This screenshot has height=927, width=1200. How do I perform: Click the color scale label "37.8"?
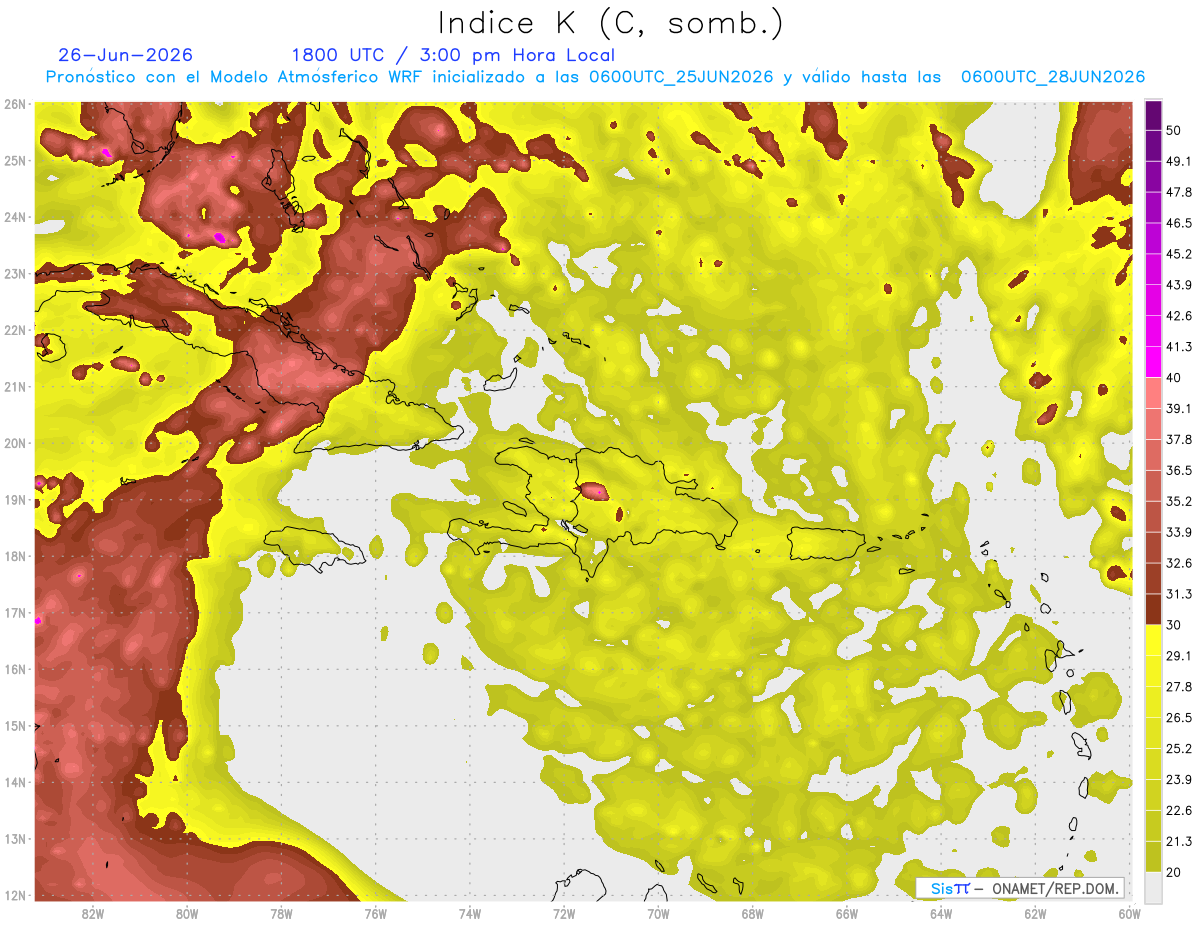click(1179, 439)
